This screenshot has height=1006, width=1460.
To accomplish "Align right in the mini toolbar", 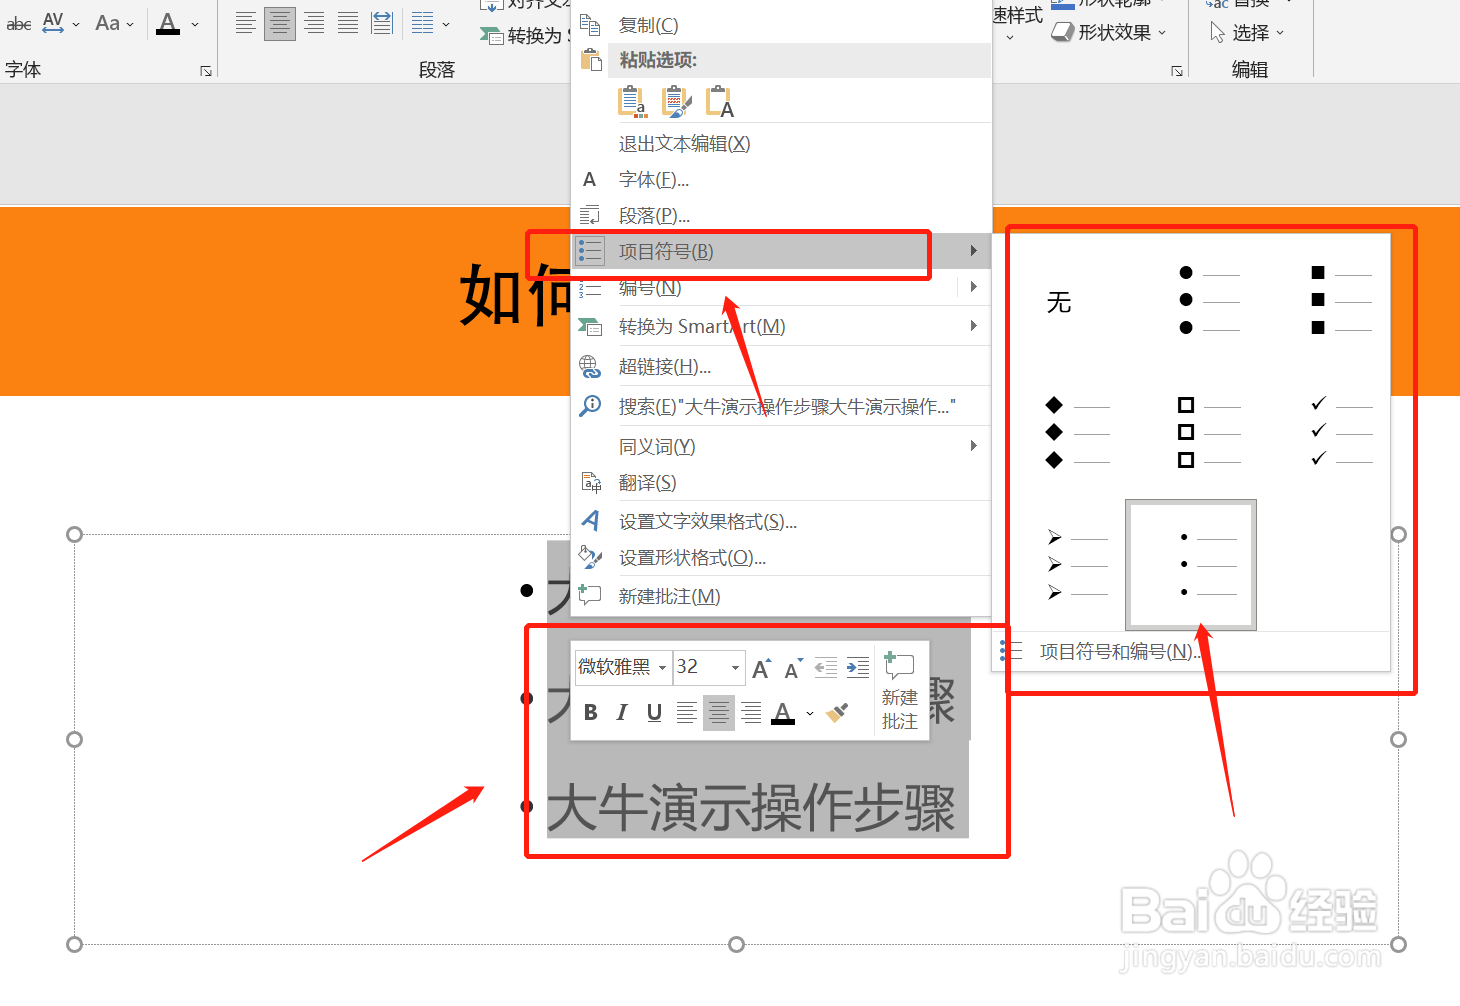I will click(751, 713).
